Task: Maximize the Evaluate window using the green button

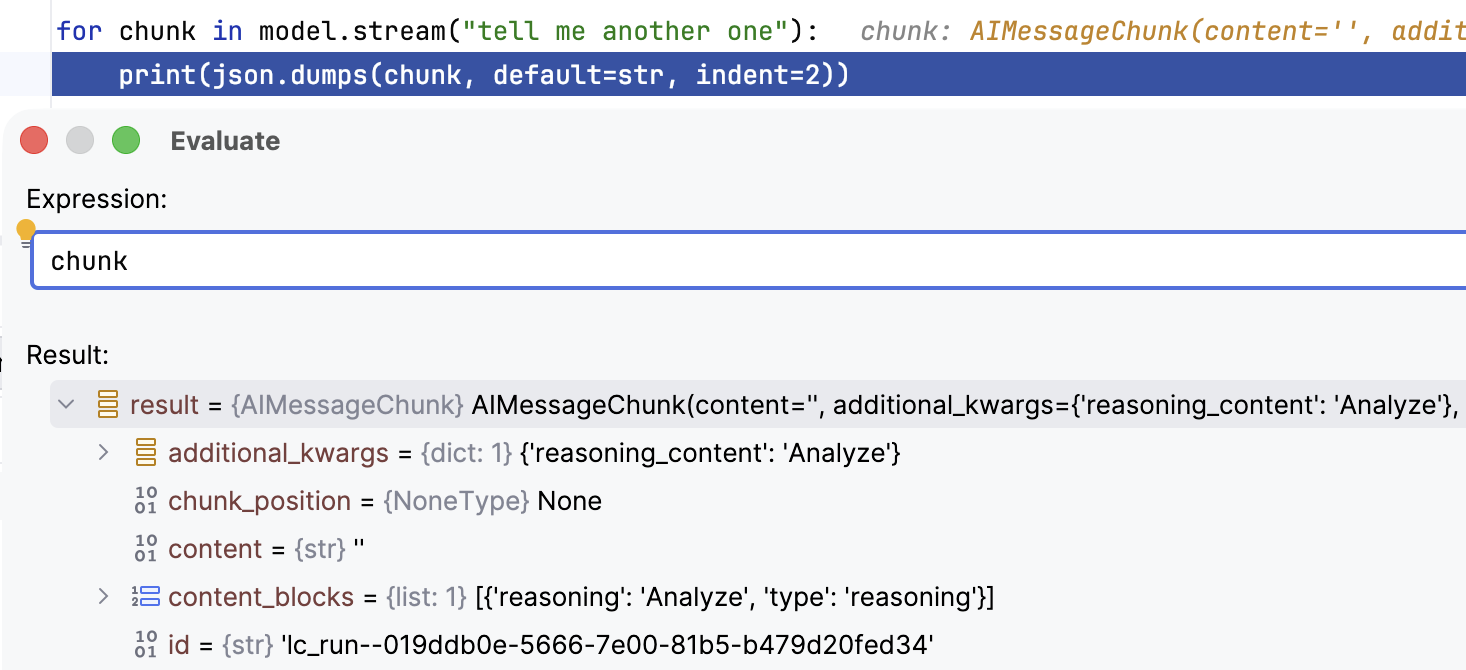Action: click(x=126, y=141)
